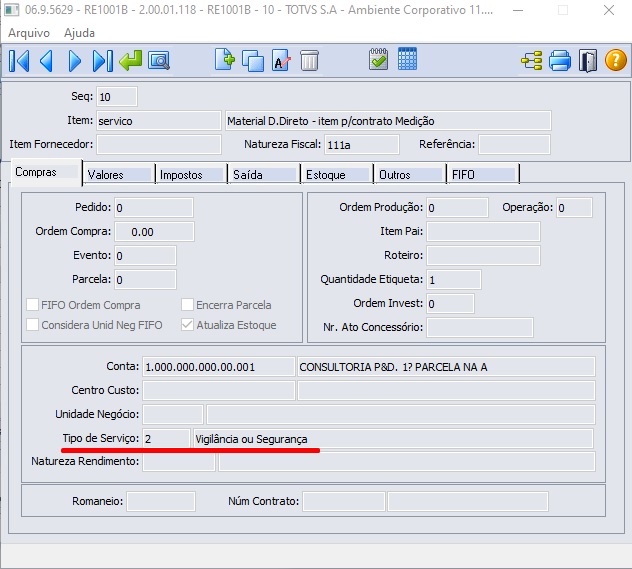632x569 pixels.
Task: Click the Ordem Produção field
Action: pyautogui.click(x=457, y=208)
